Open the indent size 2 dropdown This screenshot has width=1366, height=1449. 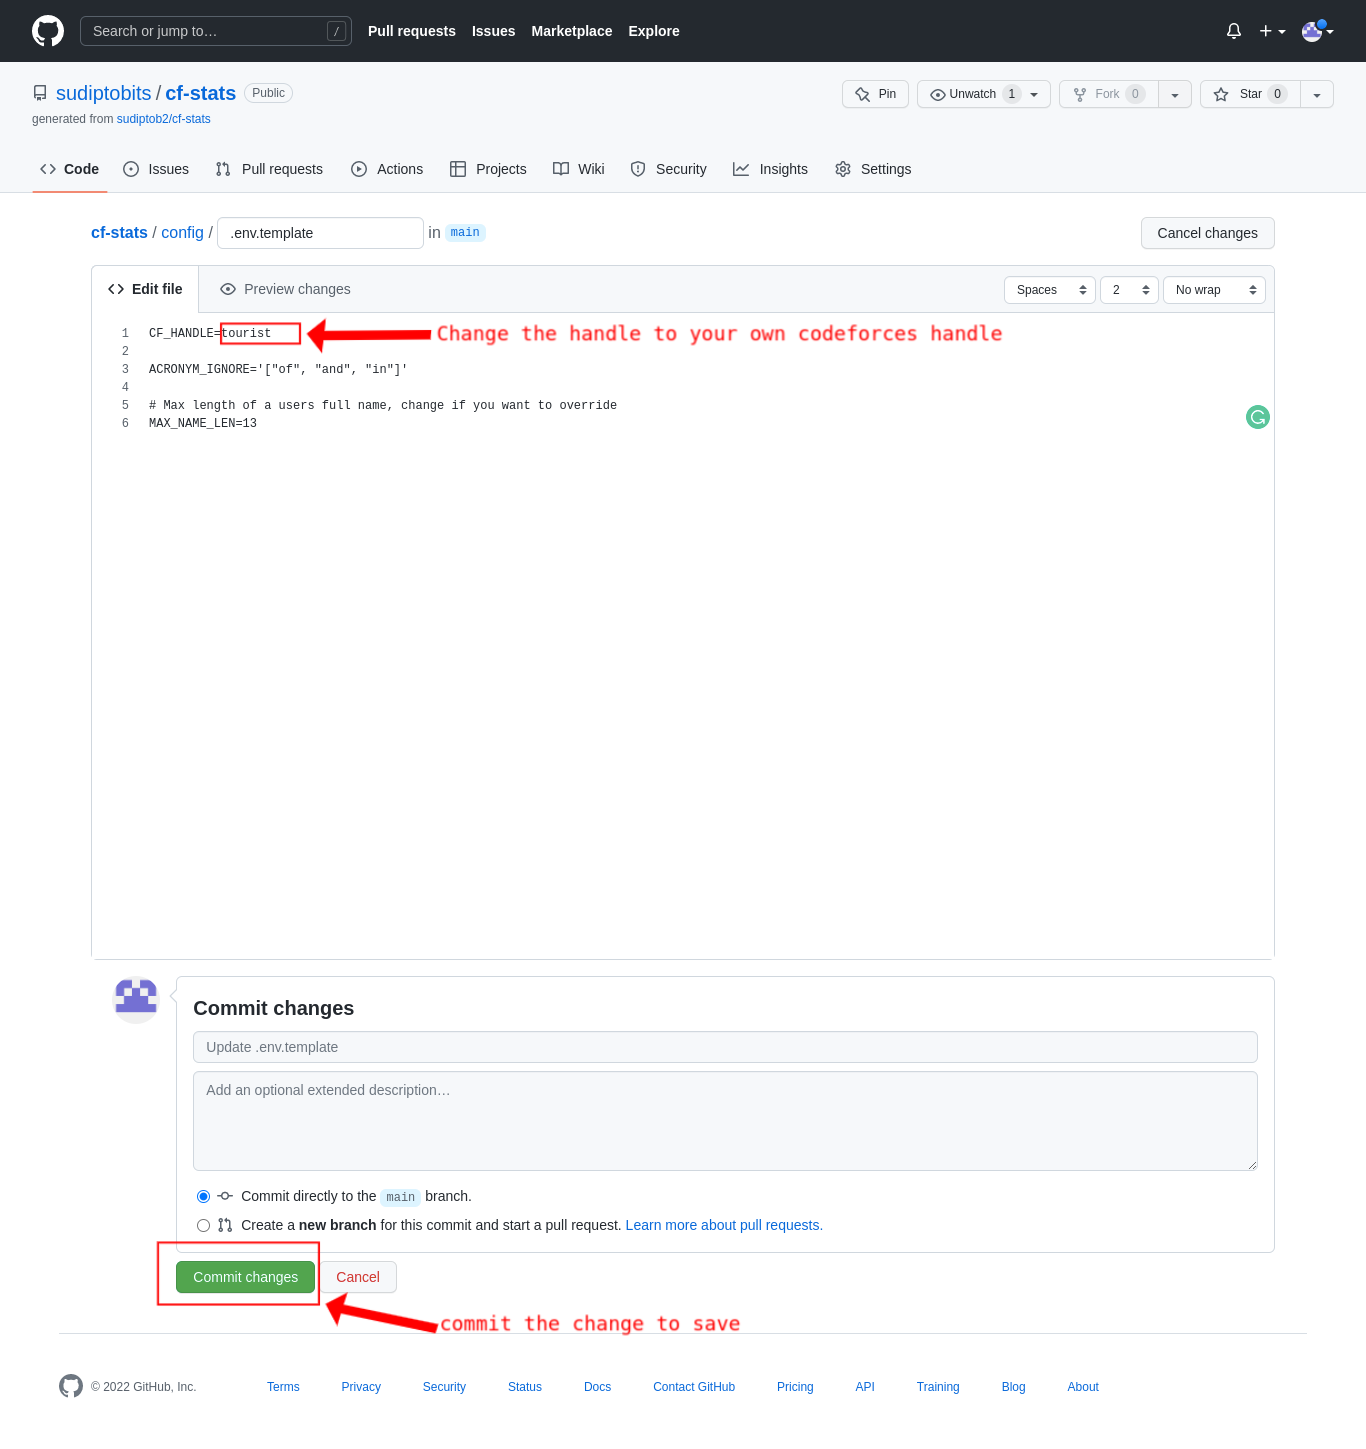(1129, 290)
